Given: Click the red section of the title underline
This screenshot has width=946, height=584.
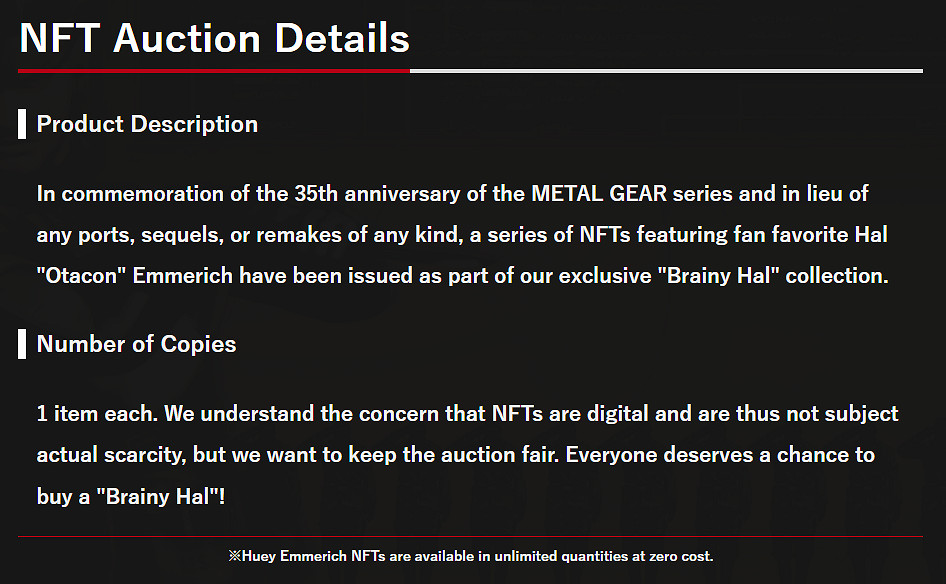Looking at the screenshot, I should pyautogui.click(x=213, y=71).
